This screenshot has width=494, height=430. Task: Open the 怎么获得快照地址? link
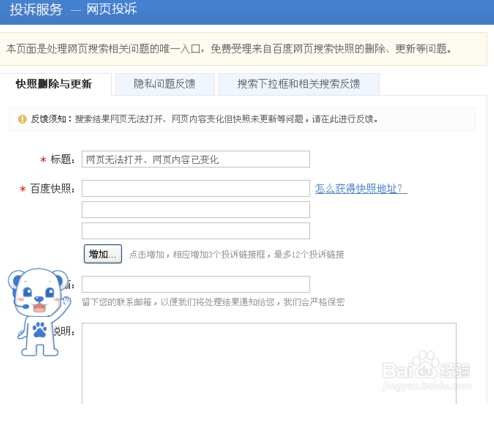pyautogui.click(x=361, y=188)
